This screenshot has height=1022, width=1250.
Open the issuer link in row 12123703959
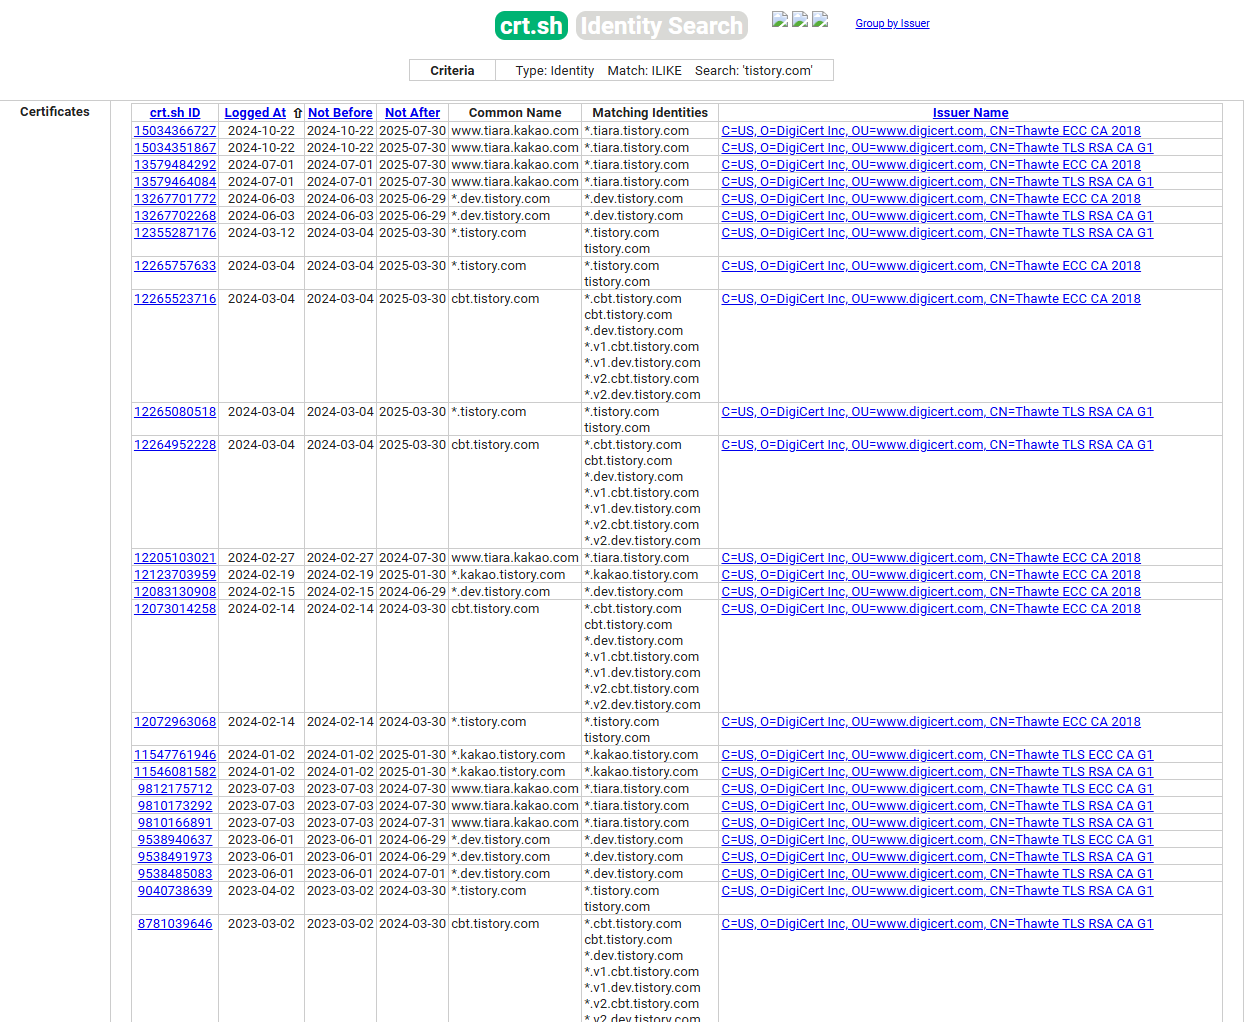(931, 575)
